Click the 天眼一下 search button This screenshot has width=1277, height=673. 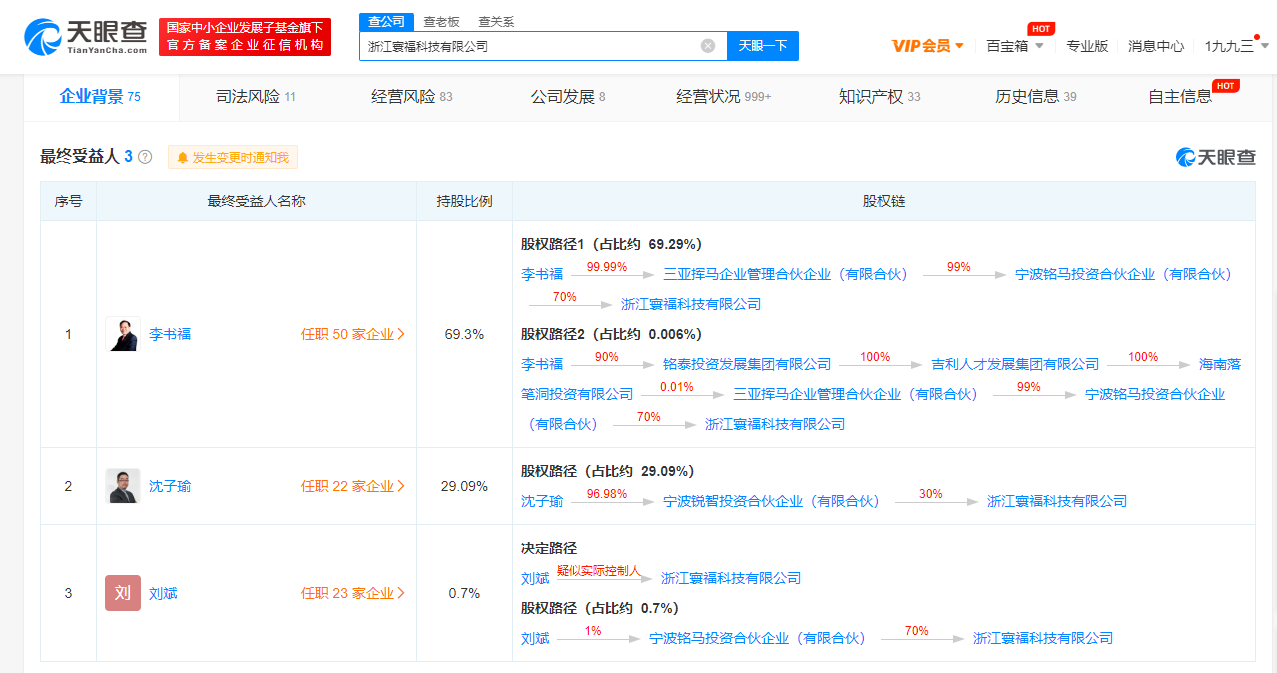pos(763,46)
